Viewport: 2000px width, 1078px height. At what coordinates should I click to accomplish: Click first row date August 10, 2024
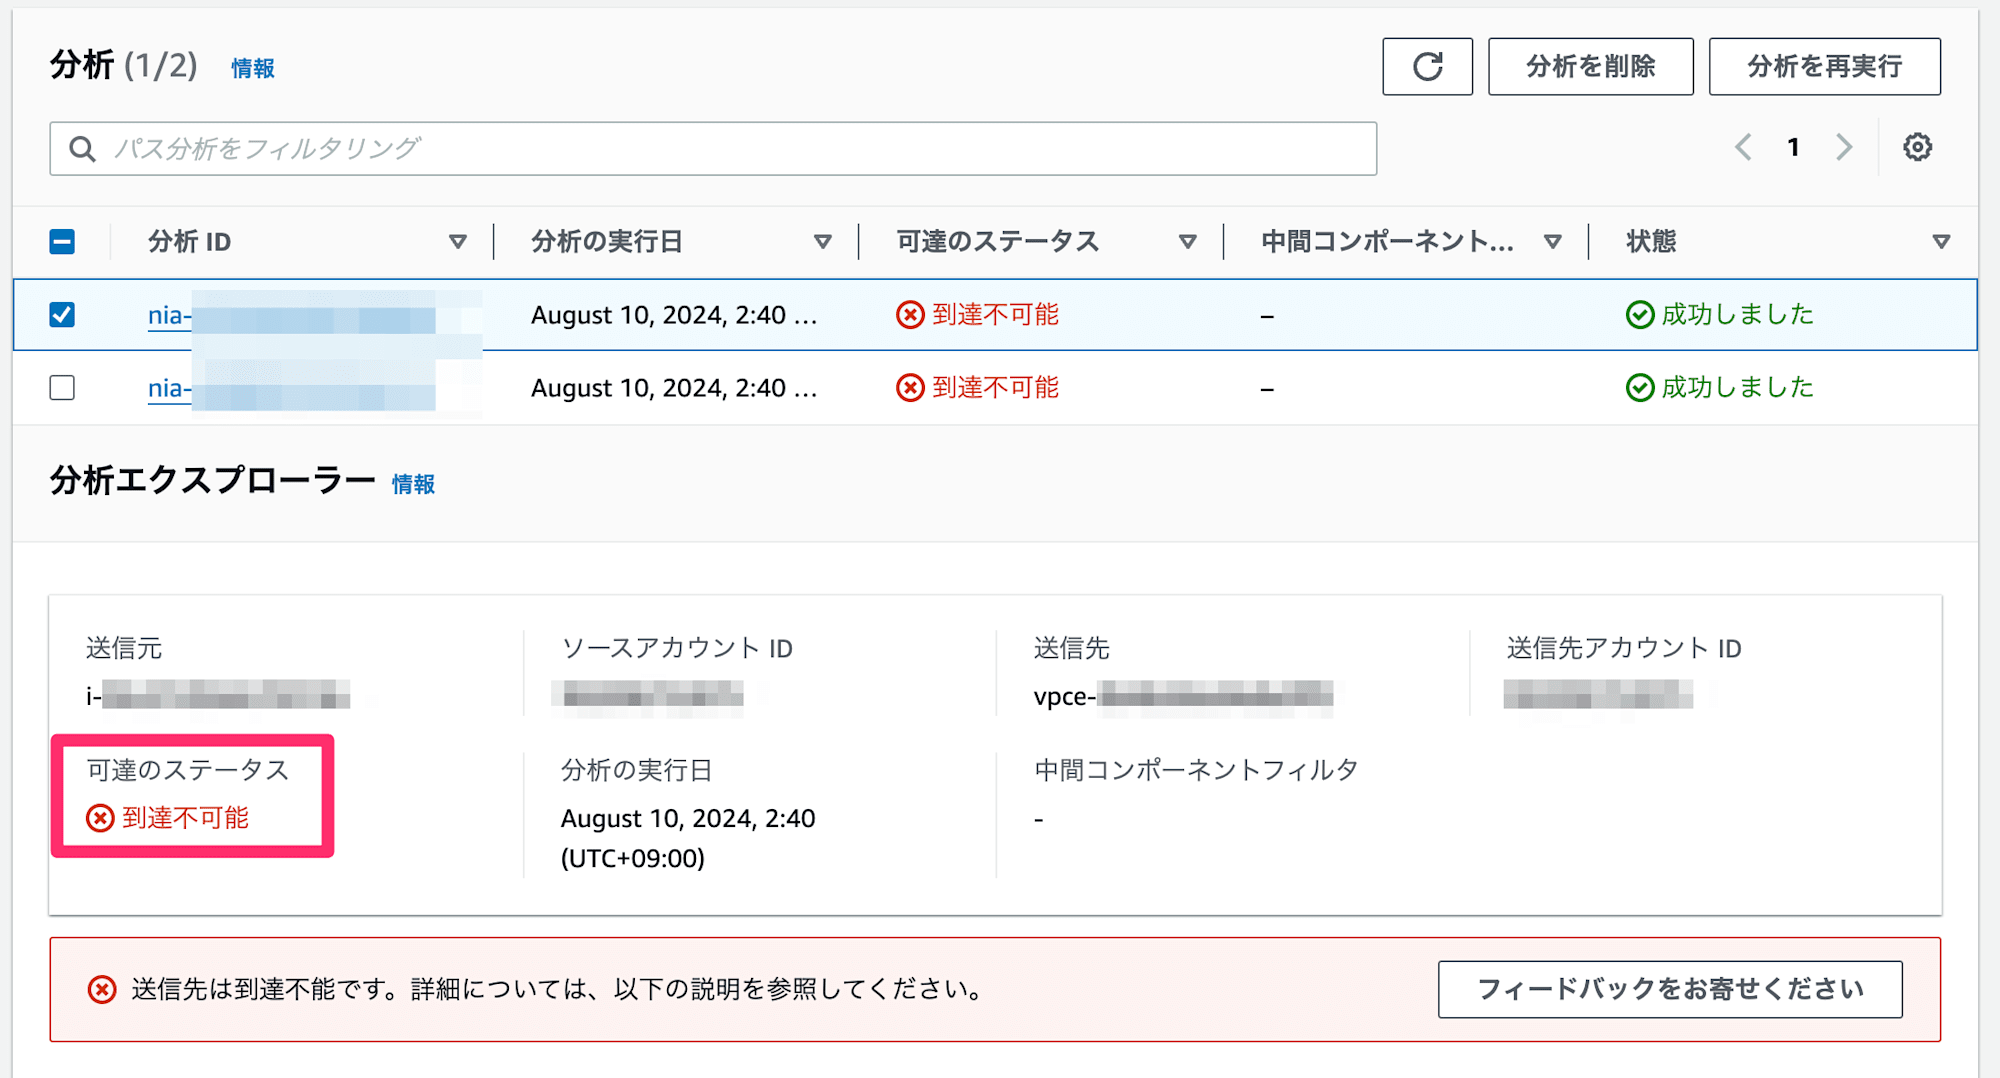tap(674, 315)
